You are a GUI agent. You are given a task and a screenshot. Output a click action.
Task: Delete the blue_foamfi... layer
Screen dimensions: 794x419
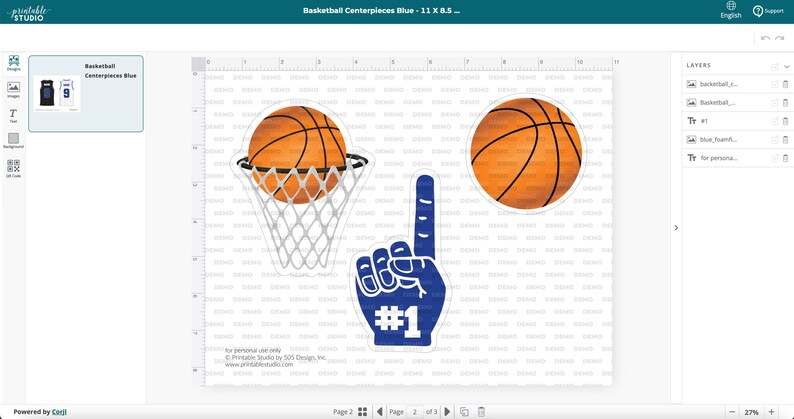point(785,139)
